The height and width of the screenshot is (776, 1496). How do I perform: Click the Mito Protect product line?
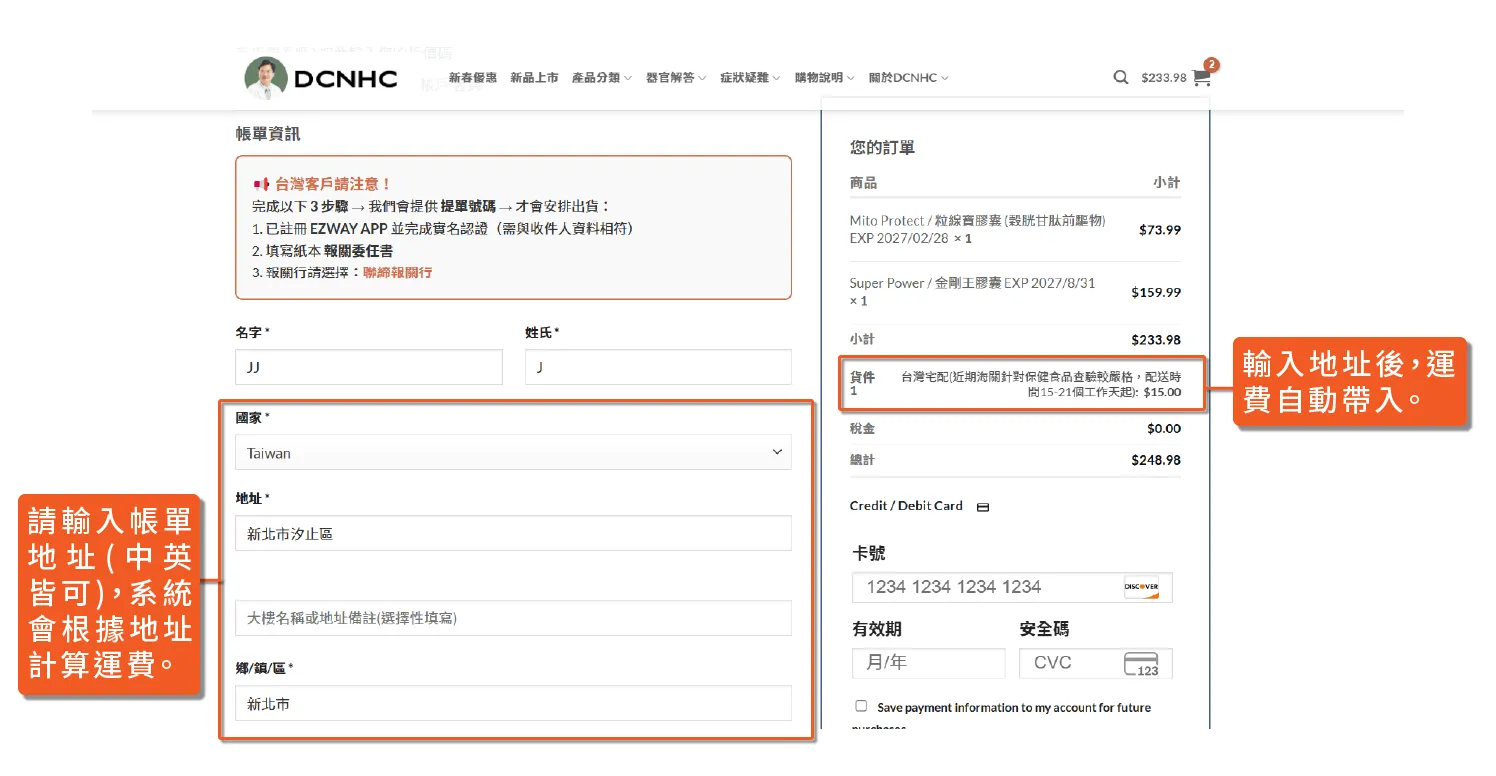pos(978,229)
